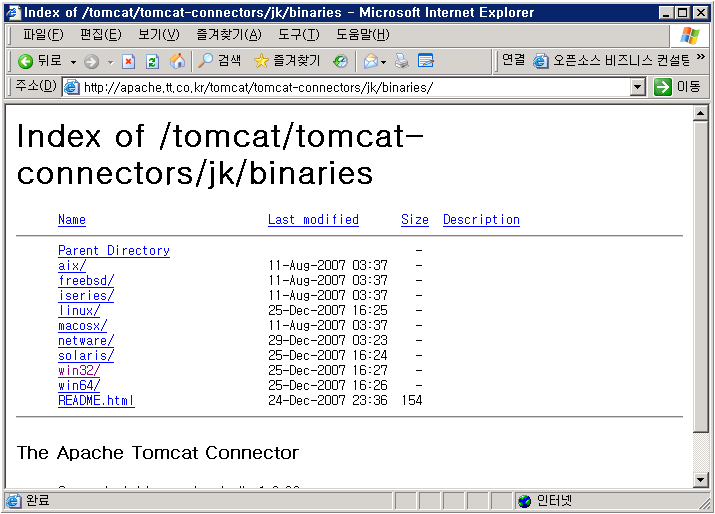The image size is (715, 514).
Task: Click the History/Media toolbar icon
Action: (340, 61)
